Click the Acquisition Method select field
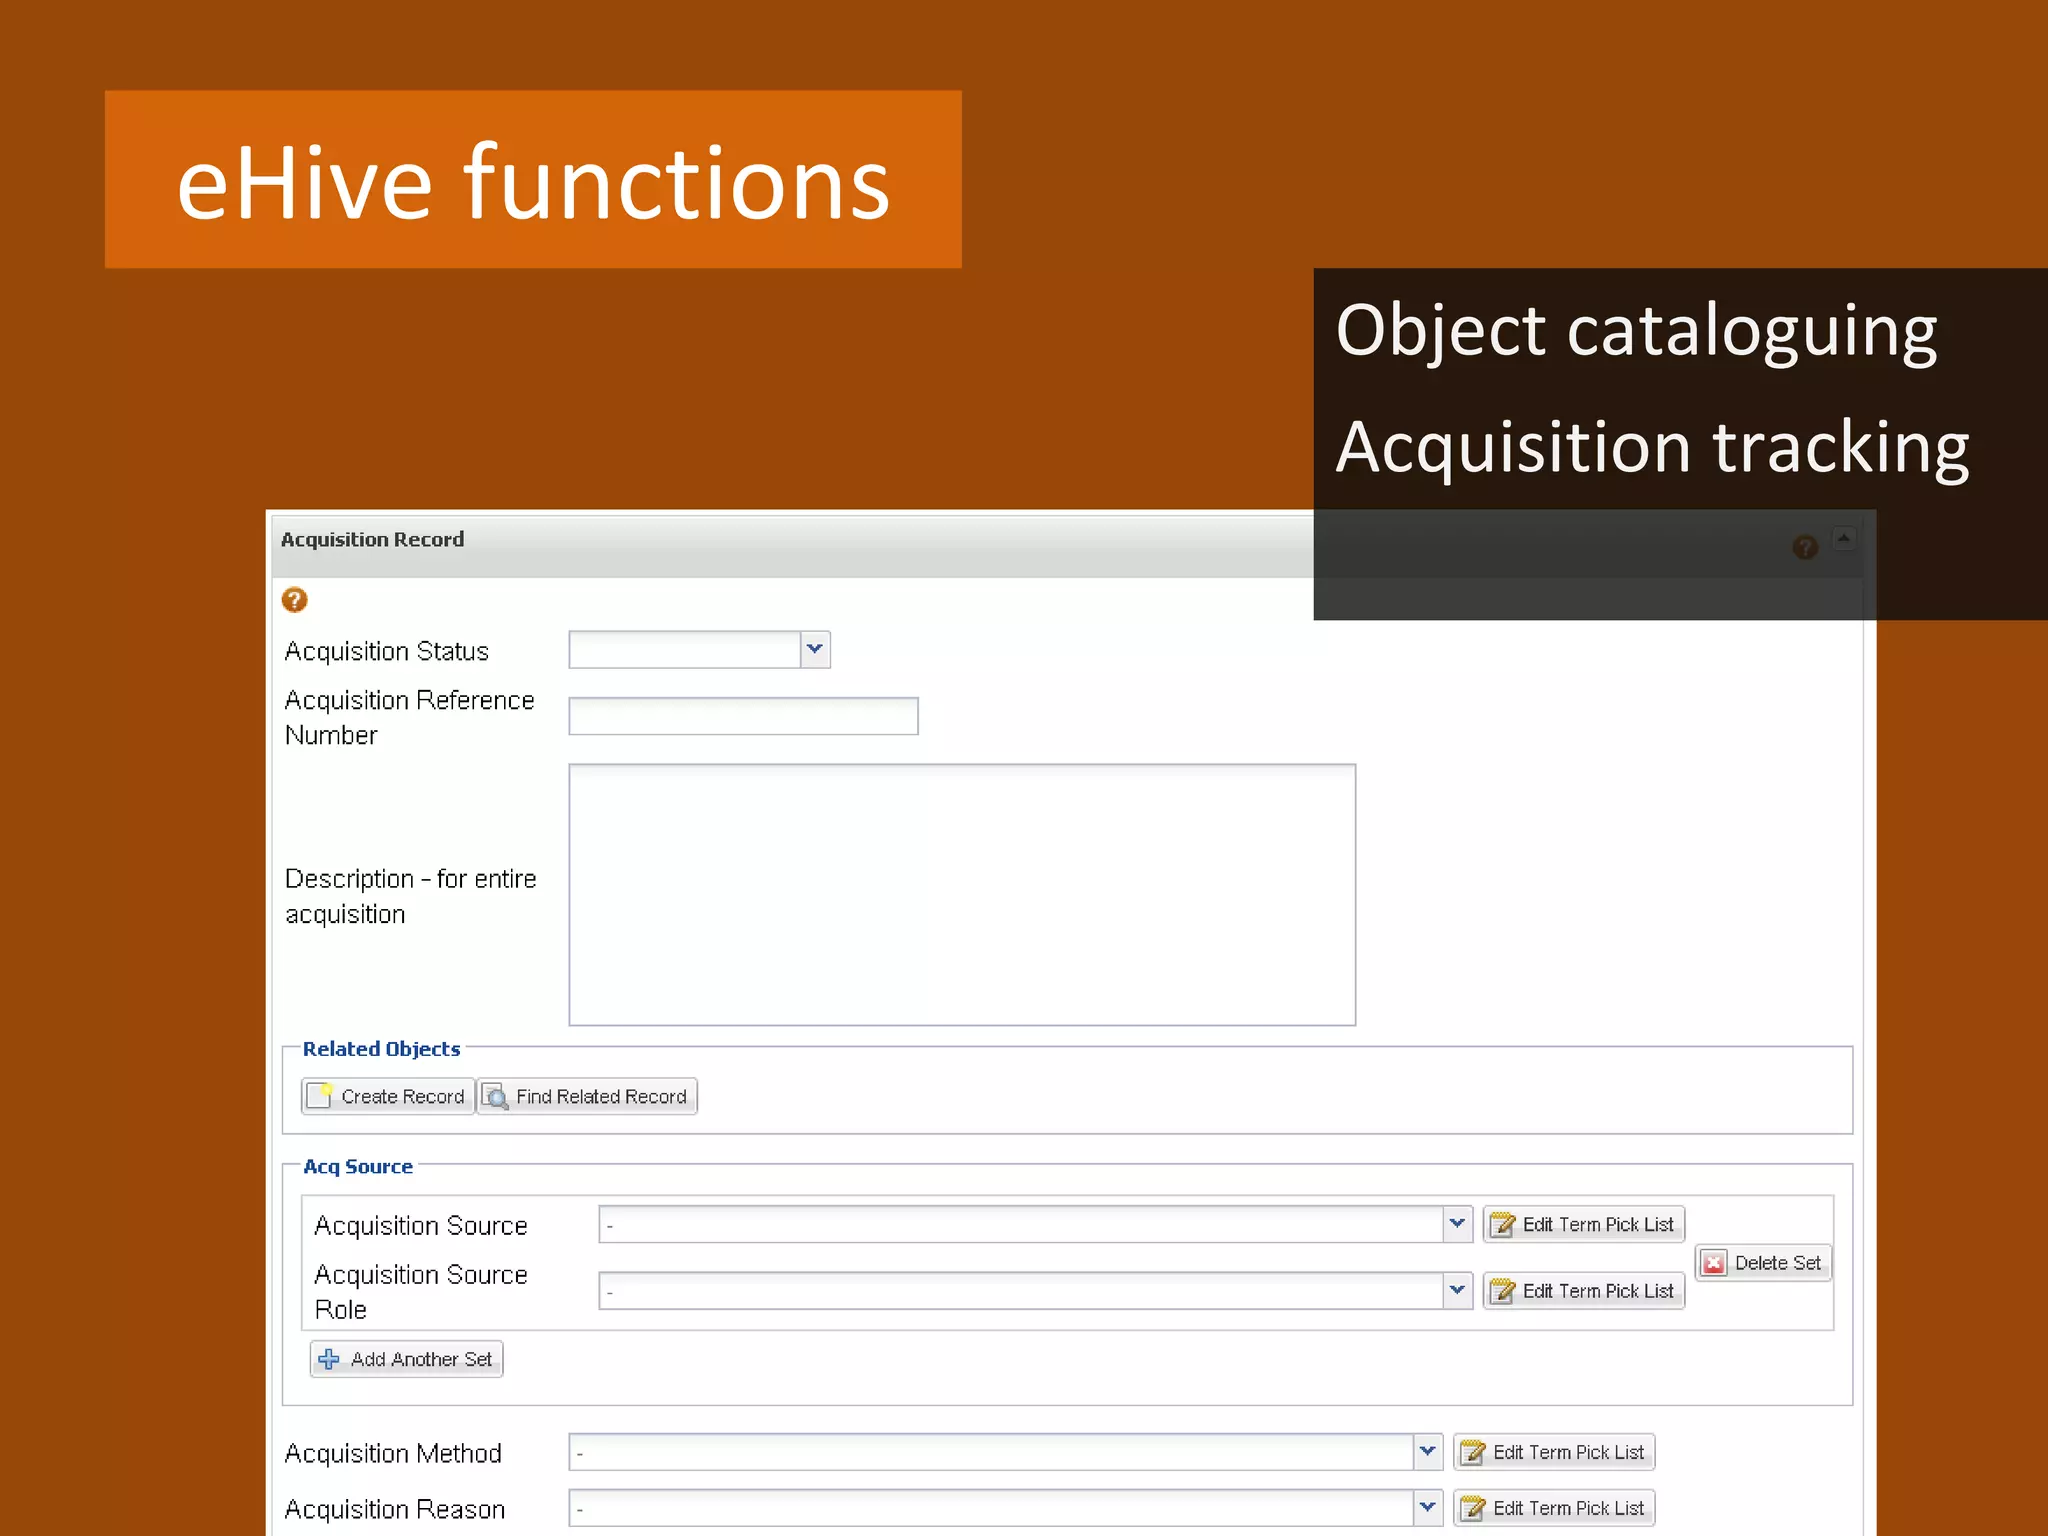This screenshot has height=1536, width=2048. (x=1005, y=1452)
